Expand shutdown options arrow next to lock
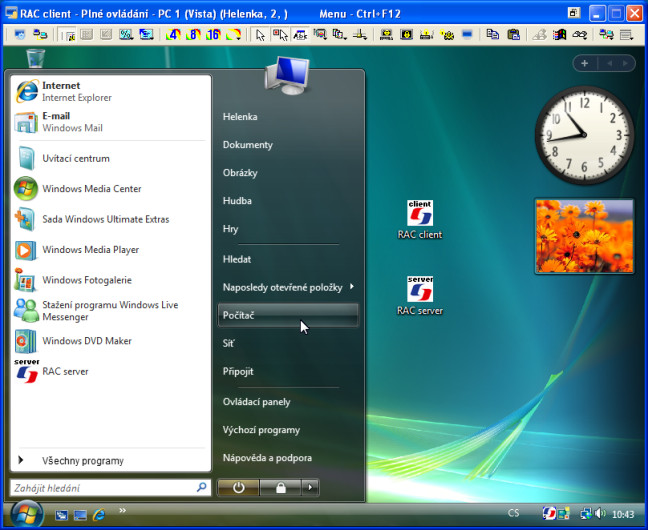Image resolution: width=648 pixels, height=530 pixels. click(310, 488)
